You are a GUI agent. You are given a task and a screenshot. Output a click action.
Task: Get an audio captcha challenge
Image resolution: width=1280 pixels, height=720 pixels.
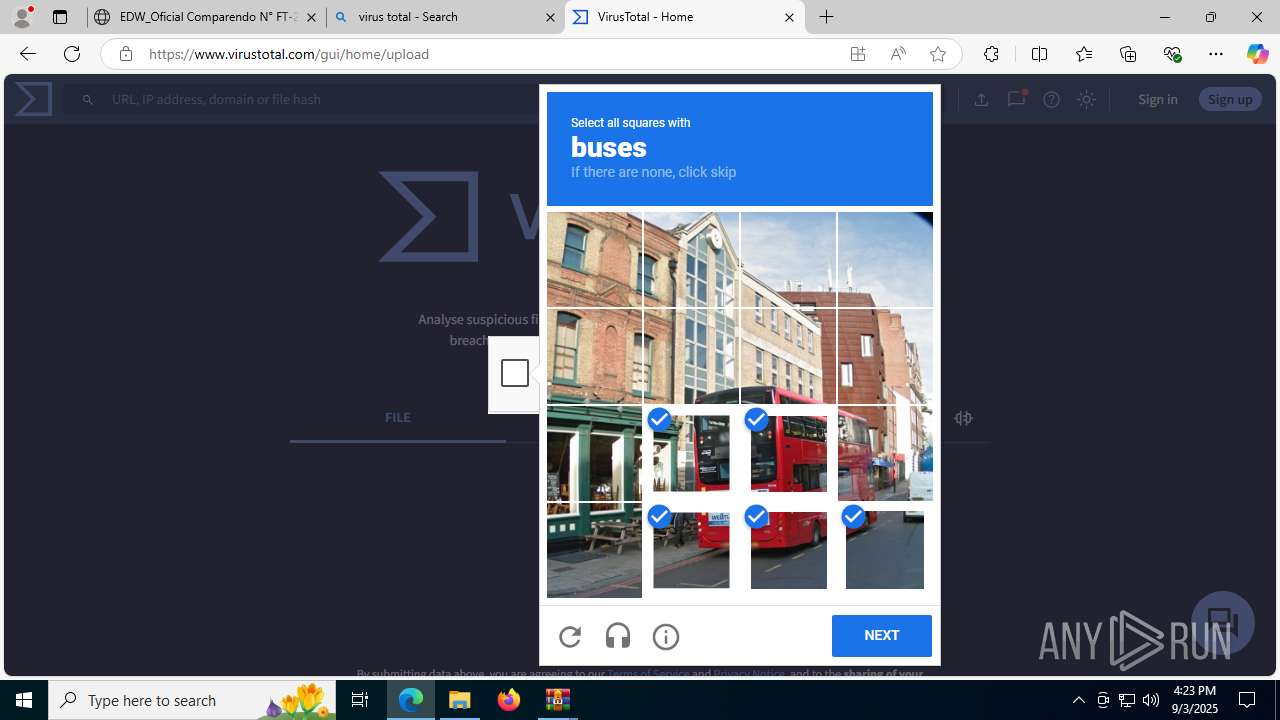pyautogui.click(x=618, y=636)
